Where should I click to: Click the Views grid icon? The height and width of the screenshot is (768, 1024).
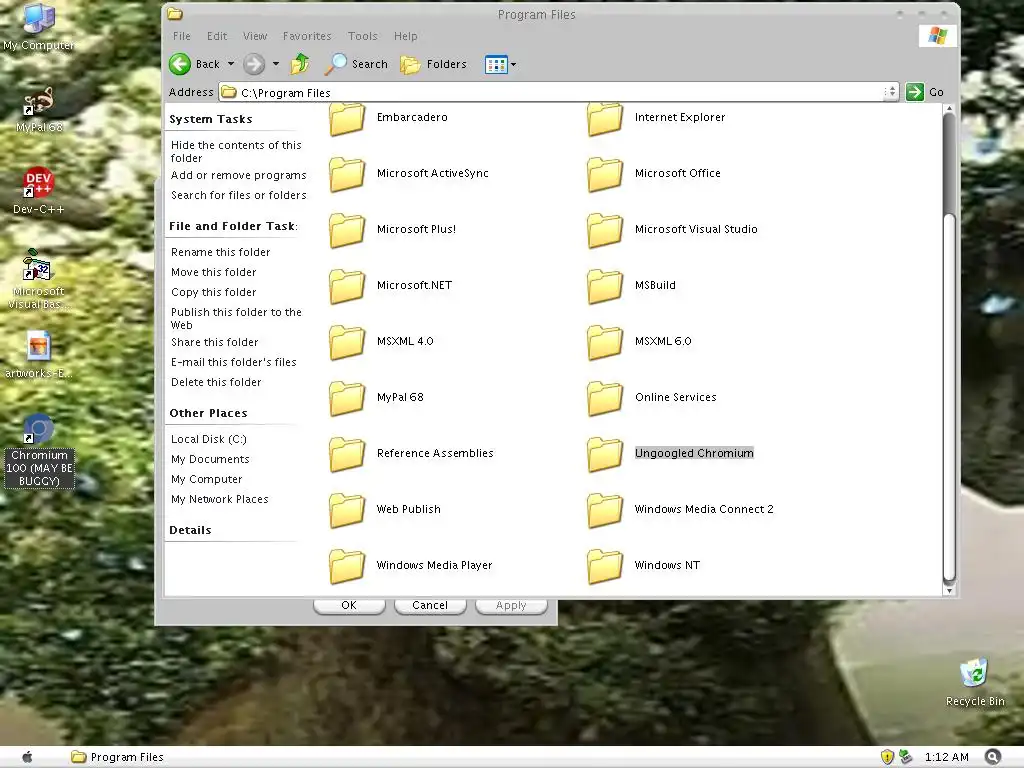click(496, 65)
